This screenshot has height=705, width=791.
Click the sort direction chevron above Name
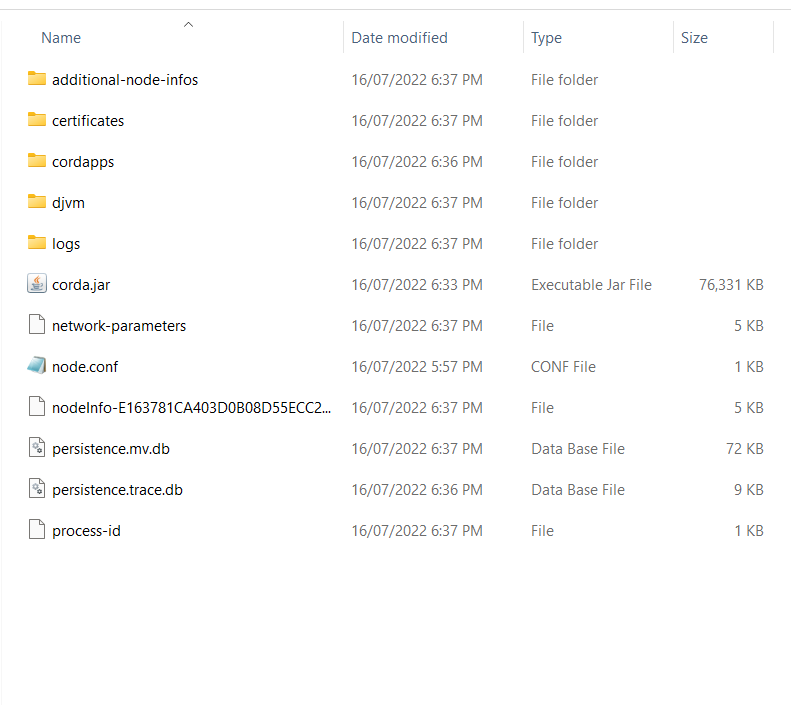pyautogui.click(x=188, y=24)
